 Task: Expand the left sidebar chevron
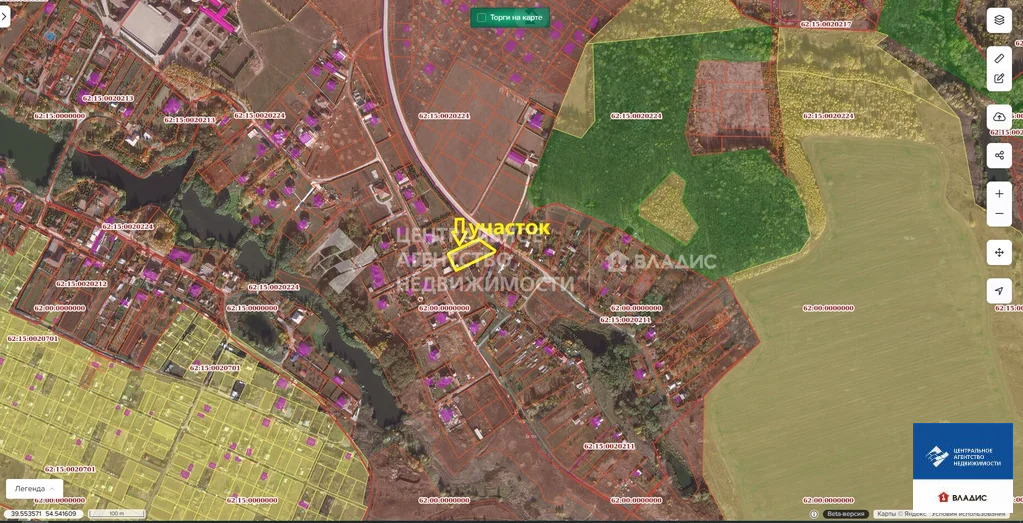click(5, 16)
